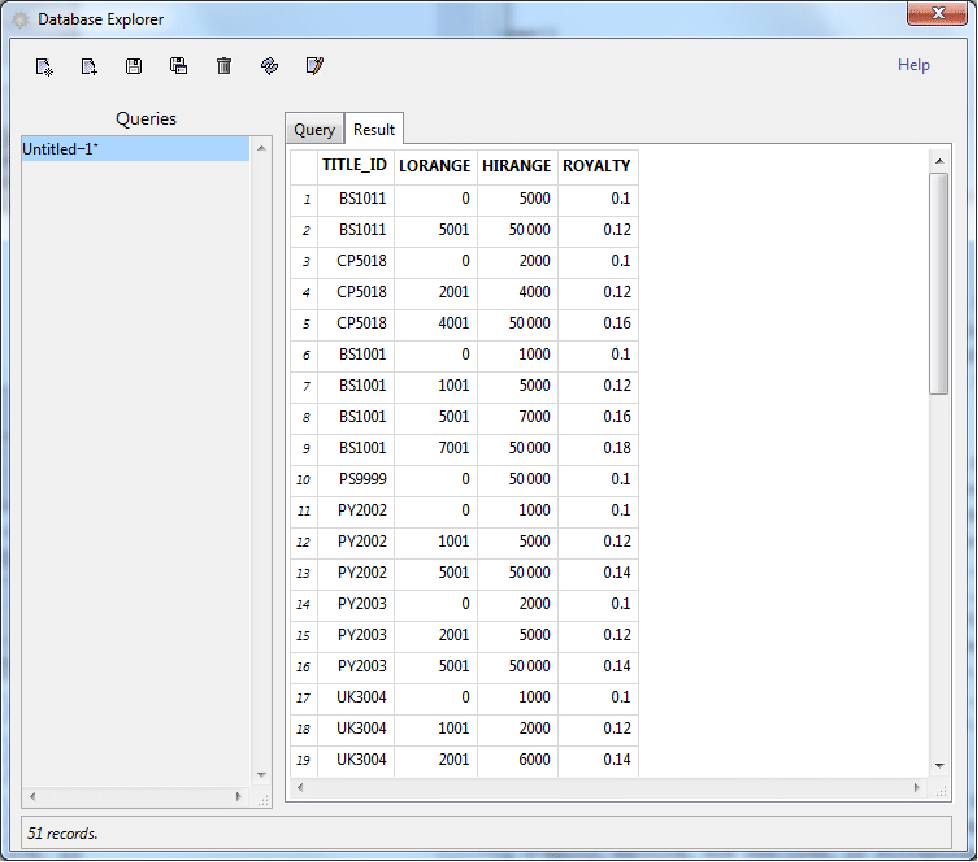Click the results horizontal scrollbar right arrow
Image resolution: width=978 pixels, height=862 pixels.
tap(918, 788)
